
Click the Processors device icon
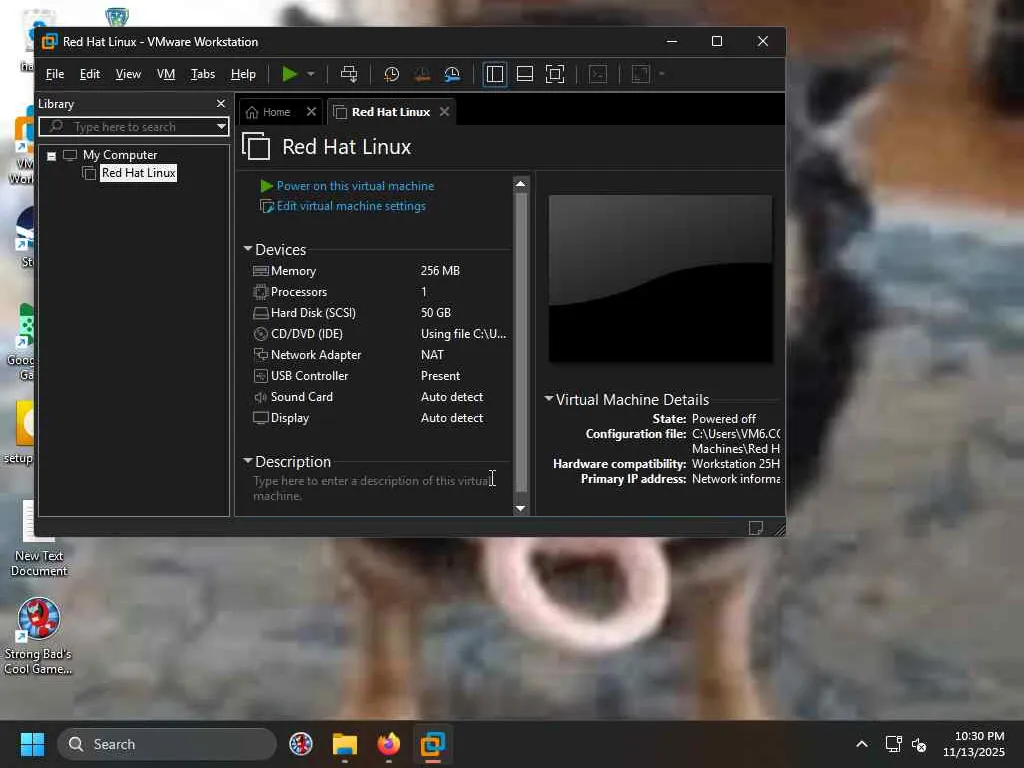[261, 292]
